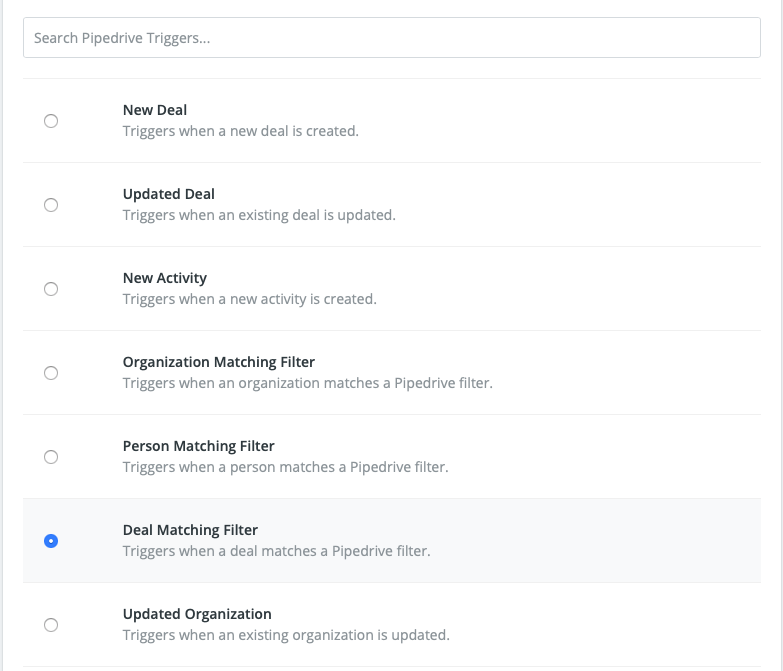Click Updated Organization title text
The width and height of the screenshot is (783, 671).
pyautogui.click(x=196, y=614)
